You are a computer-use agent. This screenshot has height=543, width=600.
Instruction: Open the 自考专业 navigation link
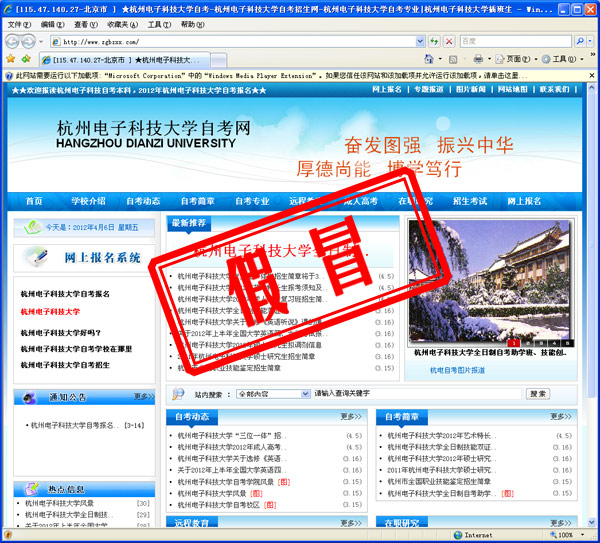(252, 201)
